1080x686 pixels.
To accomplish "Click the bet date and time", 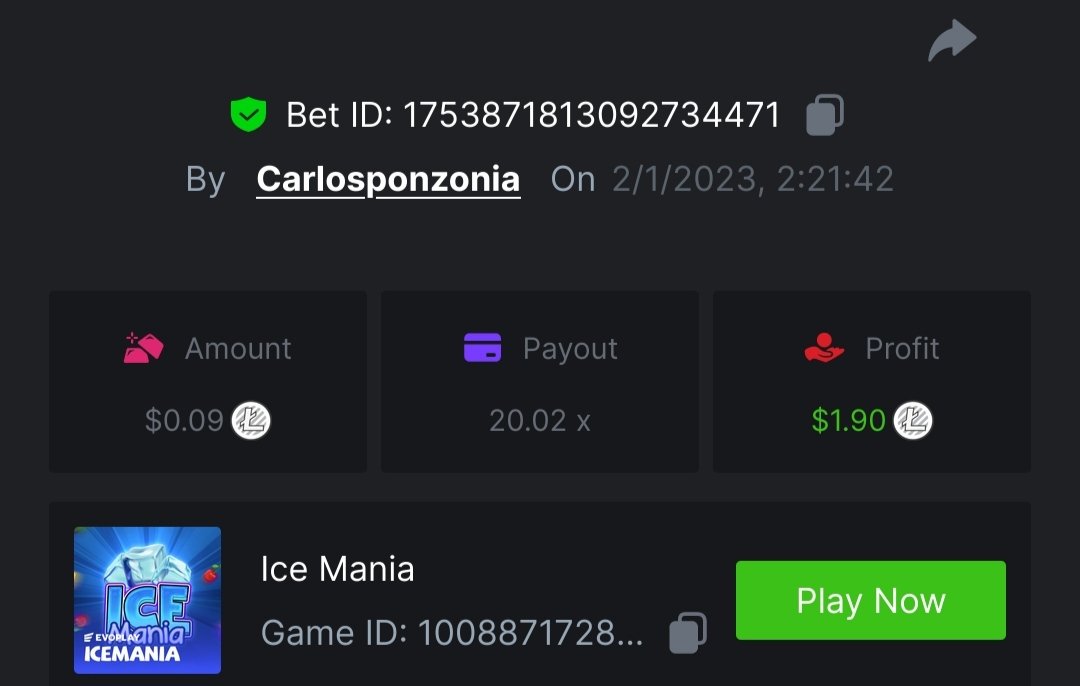I will click(x=752, y=179).
